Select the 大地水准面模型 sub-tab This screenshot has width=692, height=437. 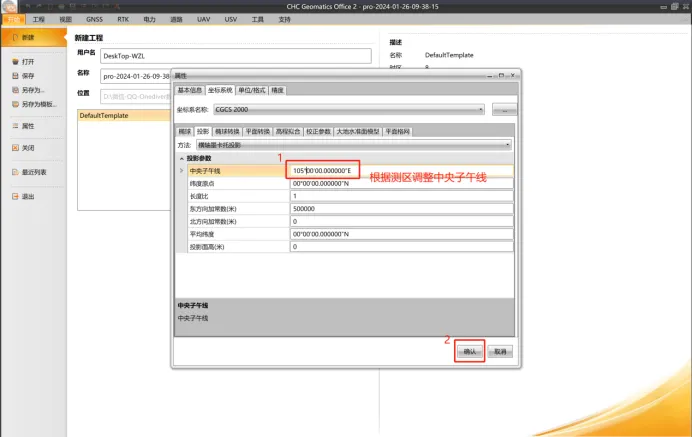(358, 132)
